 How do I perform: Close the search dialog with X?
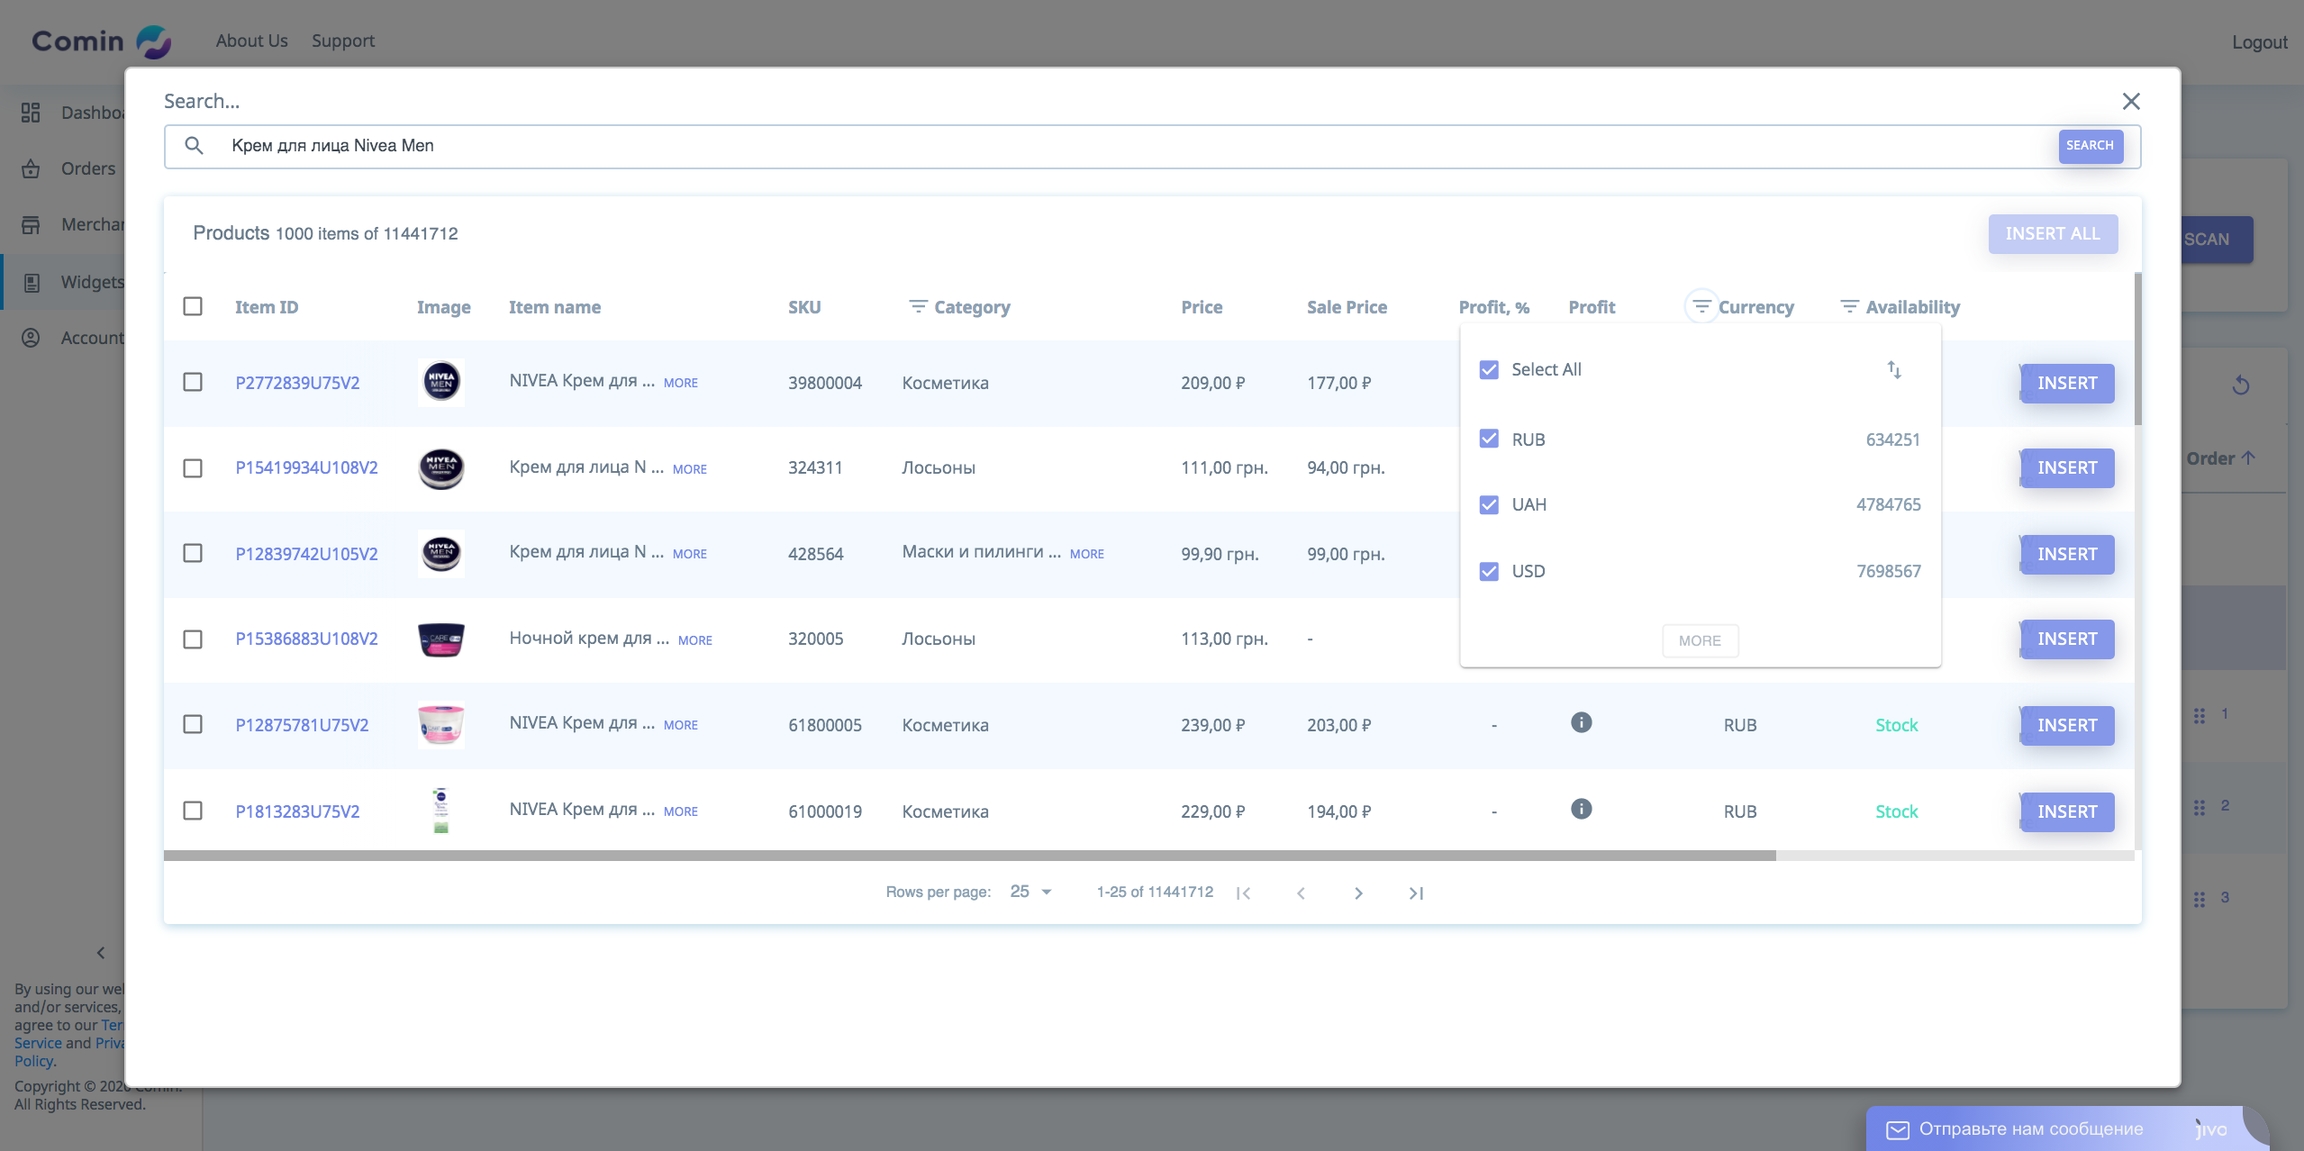tap(2131, 101)
